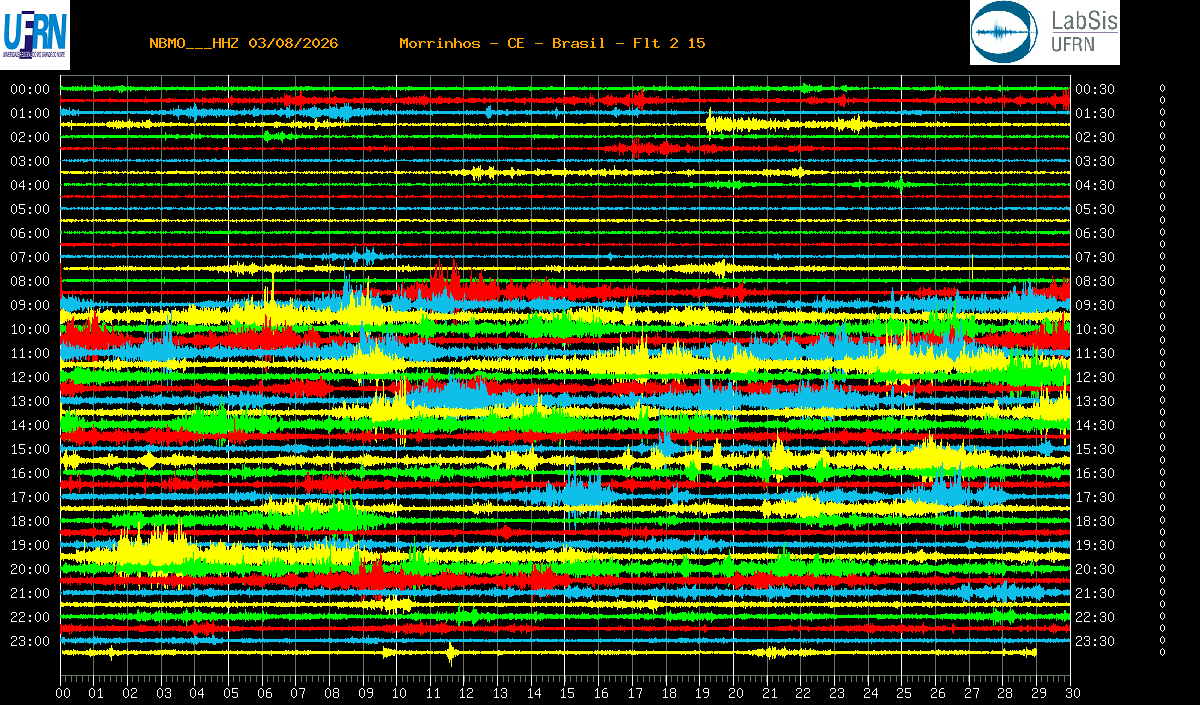Screen dimensions: 1200x705
Task: Pick the 03:00 hour label
Action: point(30,161)
